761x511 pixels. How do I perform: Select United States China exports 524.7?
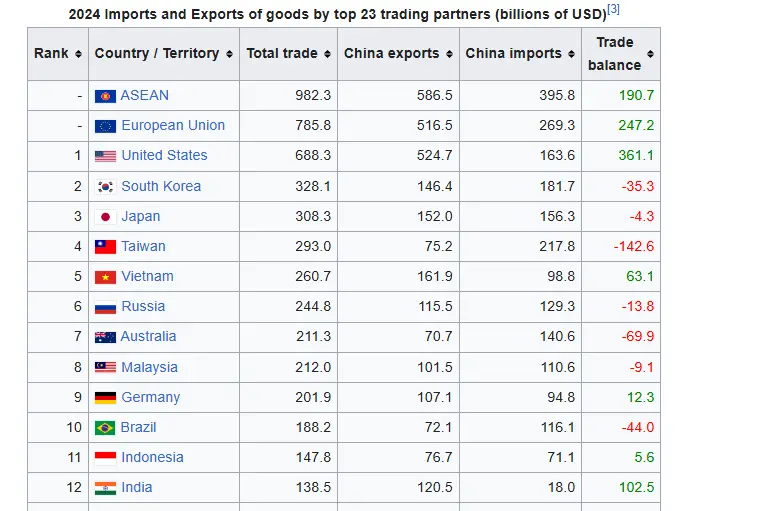point(435,155)
